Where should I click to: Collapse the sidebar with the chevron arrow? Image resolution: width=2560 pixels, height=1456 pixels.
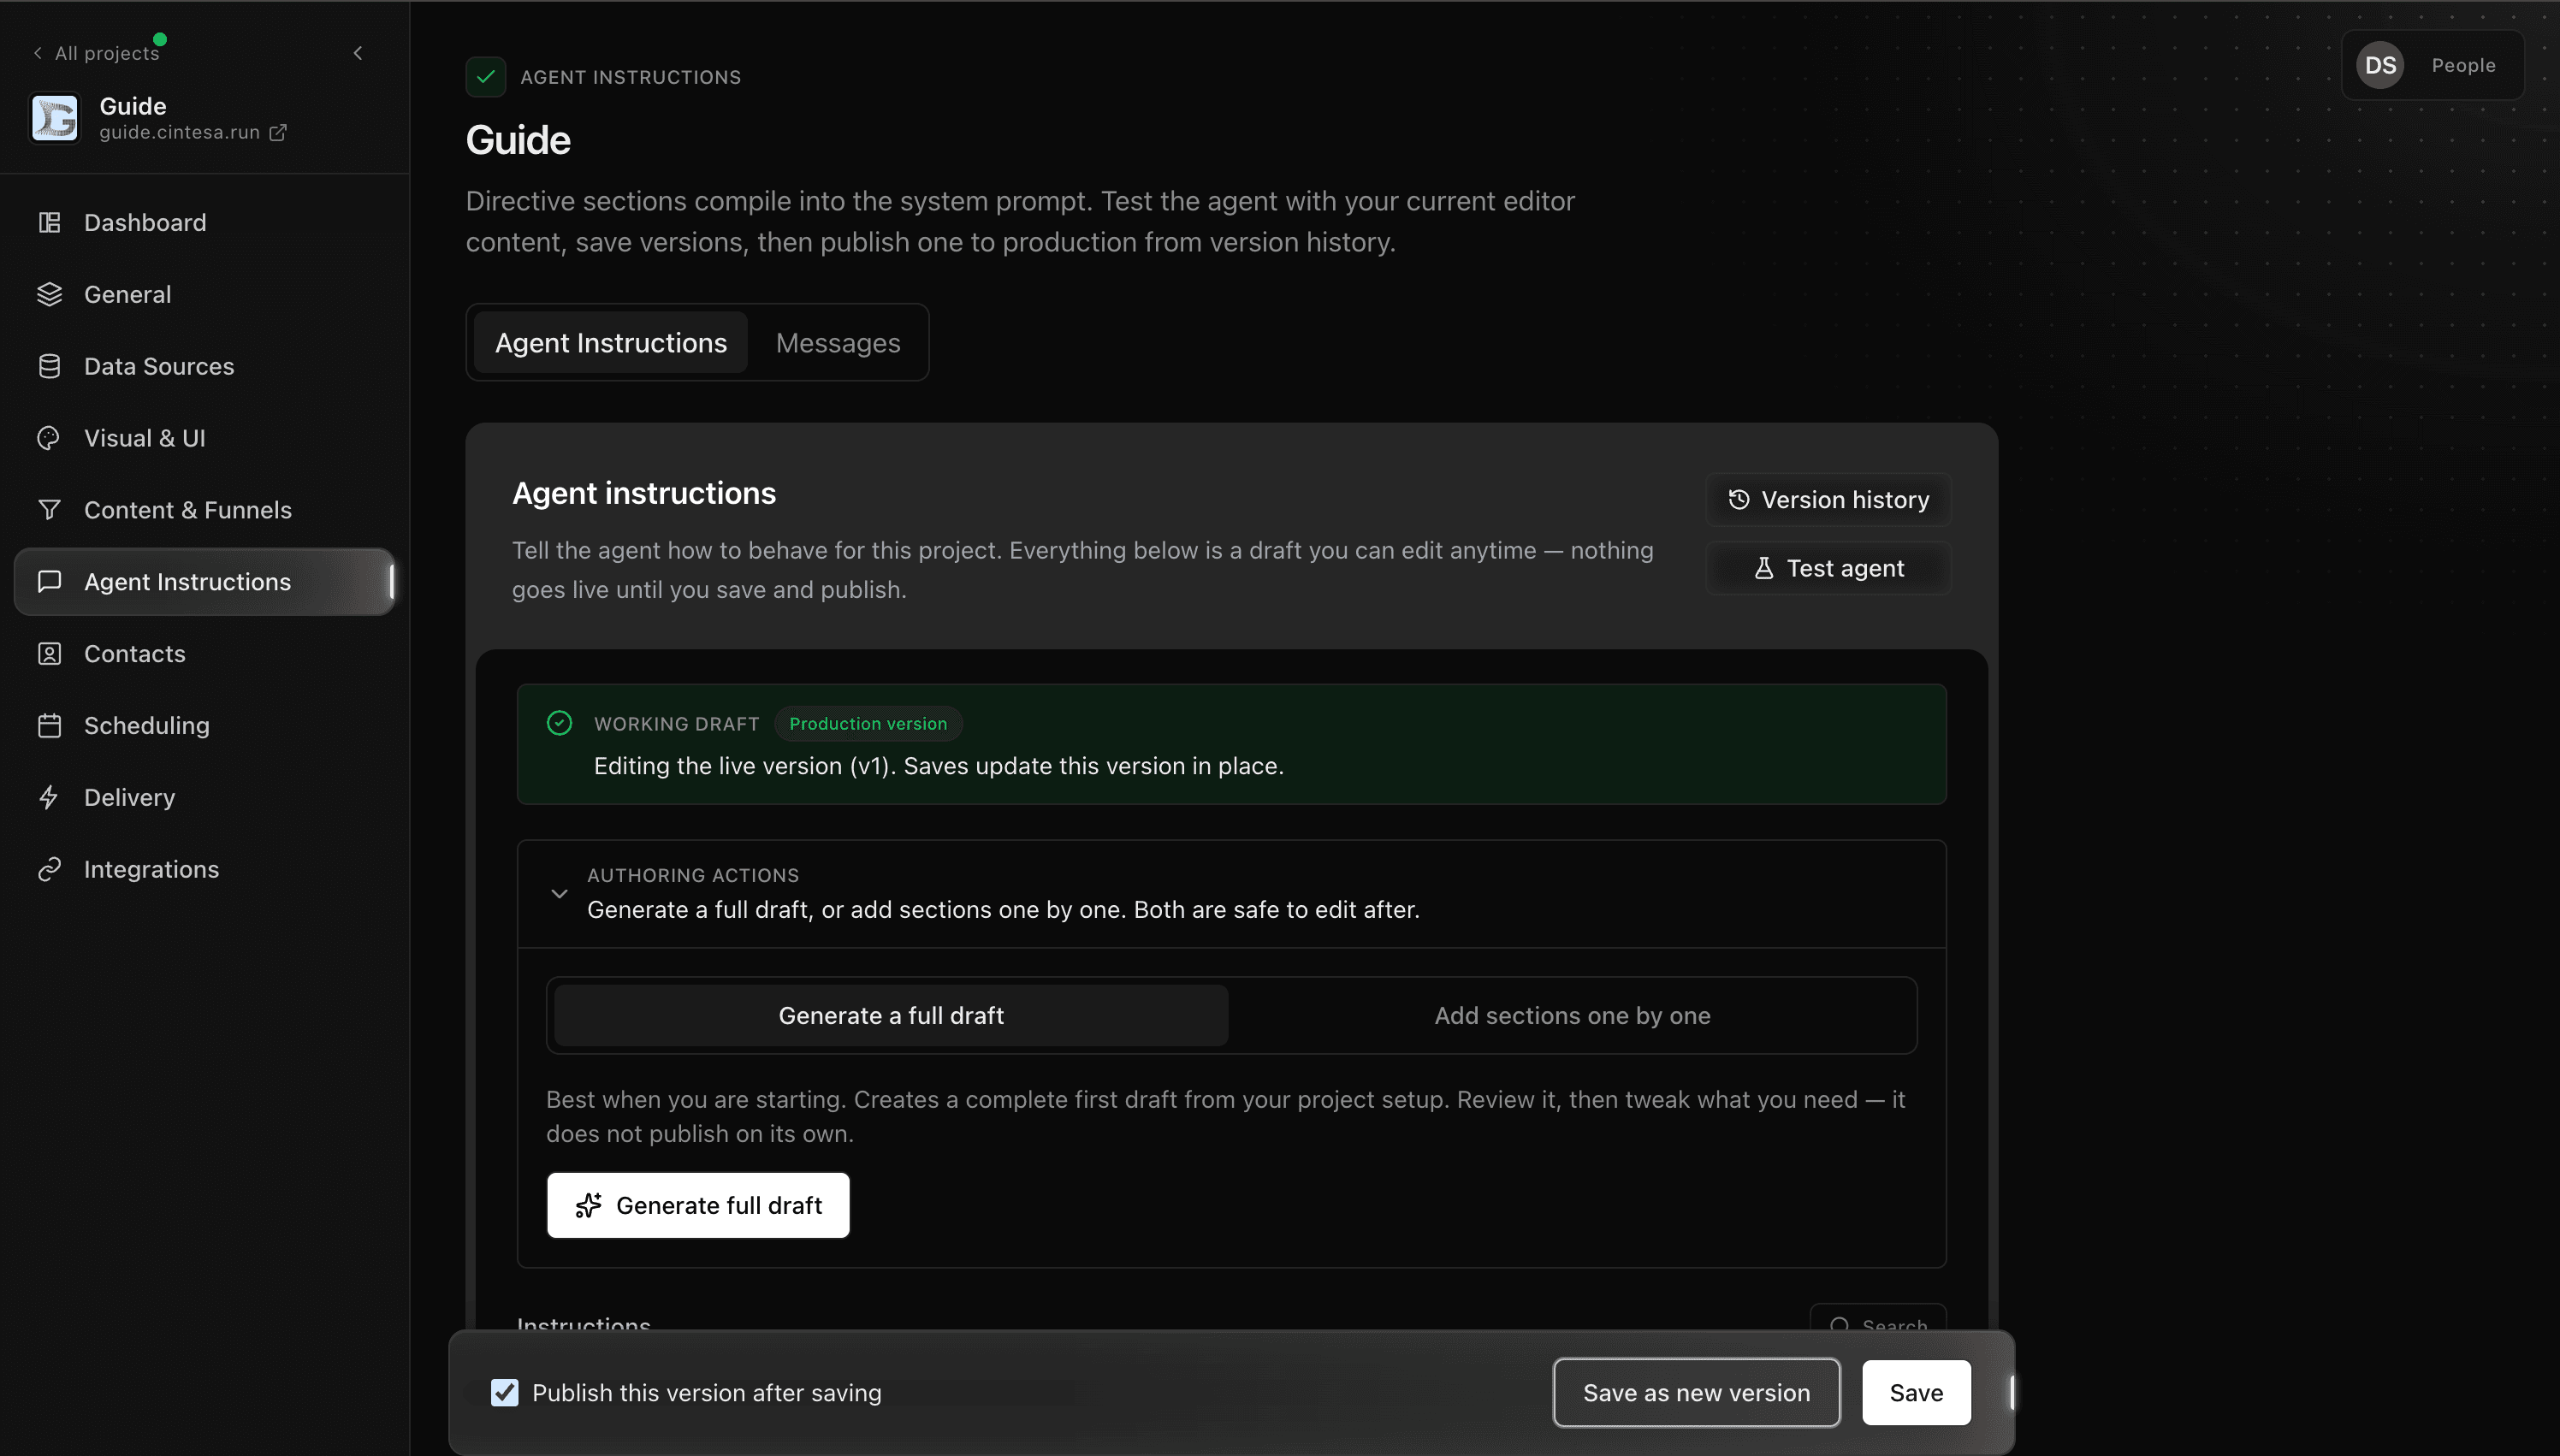tap(358, 53)
